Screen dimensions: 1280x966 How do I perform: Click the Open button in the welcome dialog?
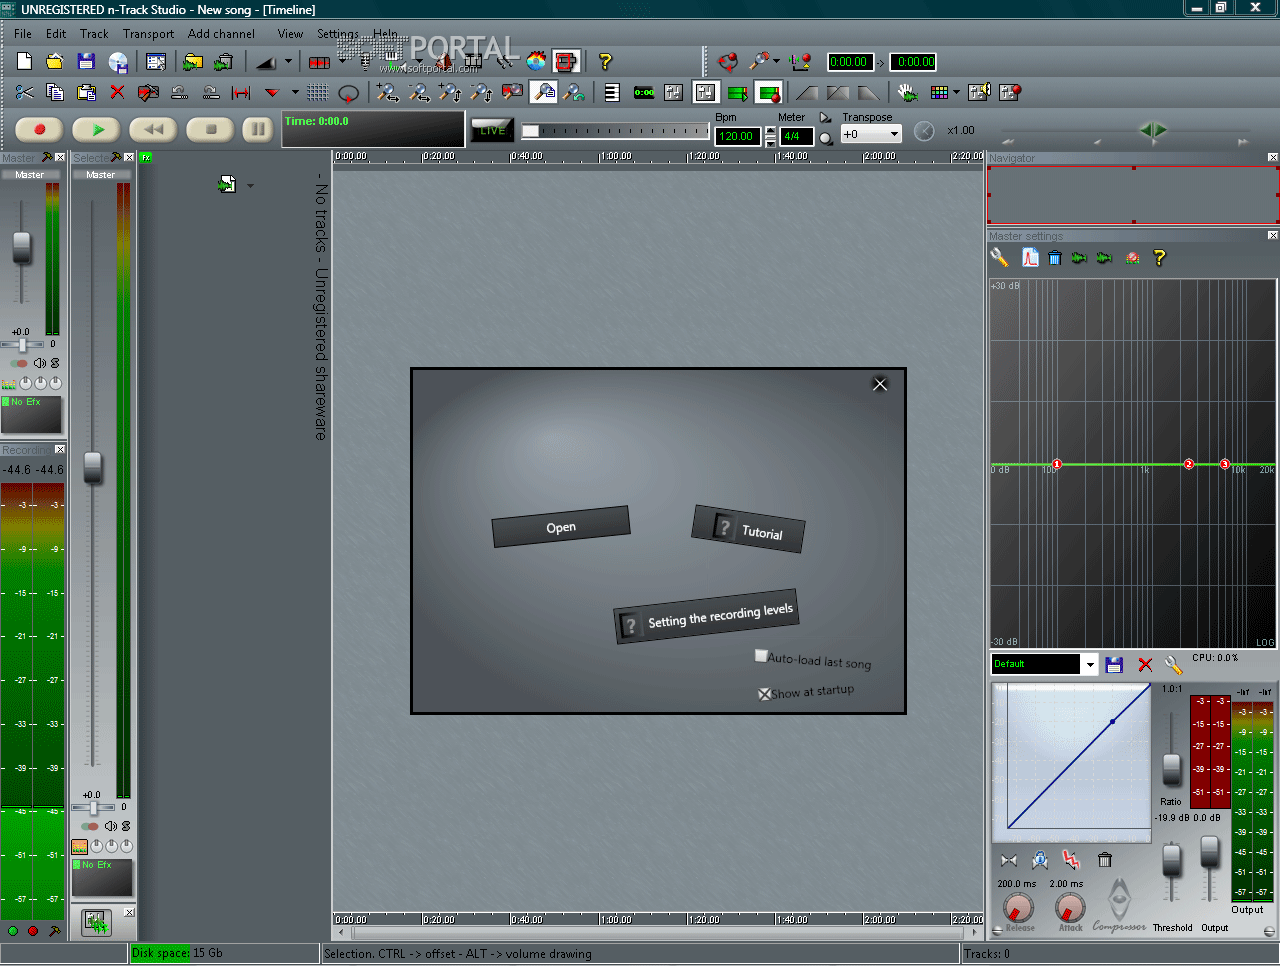tap(561, 527)
